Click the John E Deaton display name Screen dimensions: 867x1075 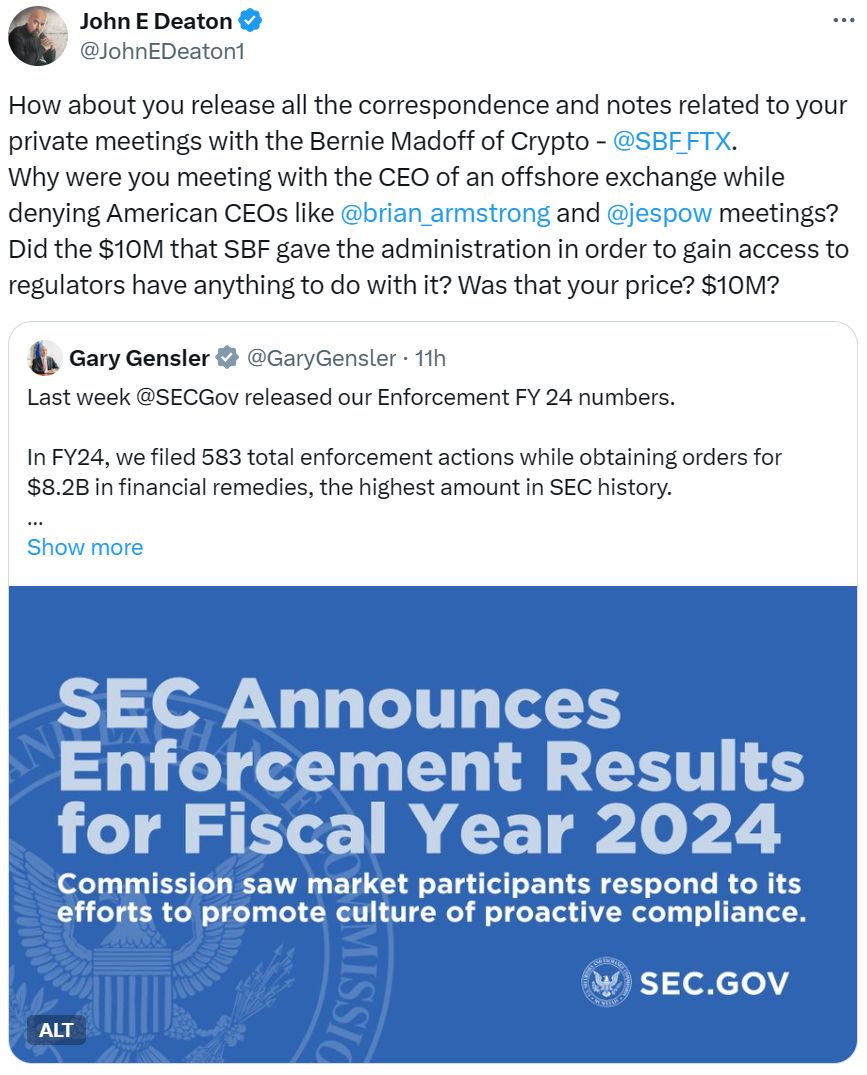(x=156, y=21)
